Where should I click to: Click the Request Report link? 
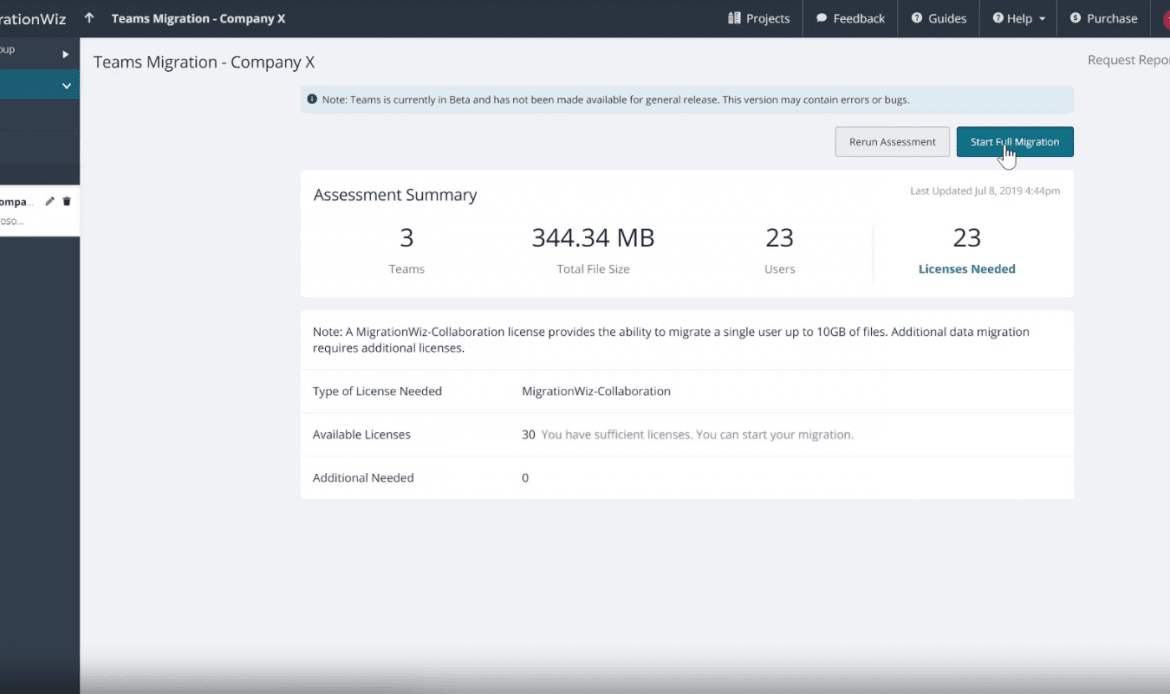point(1127,60)
